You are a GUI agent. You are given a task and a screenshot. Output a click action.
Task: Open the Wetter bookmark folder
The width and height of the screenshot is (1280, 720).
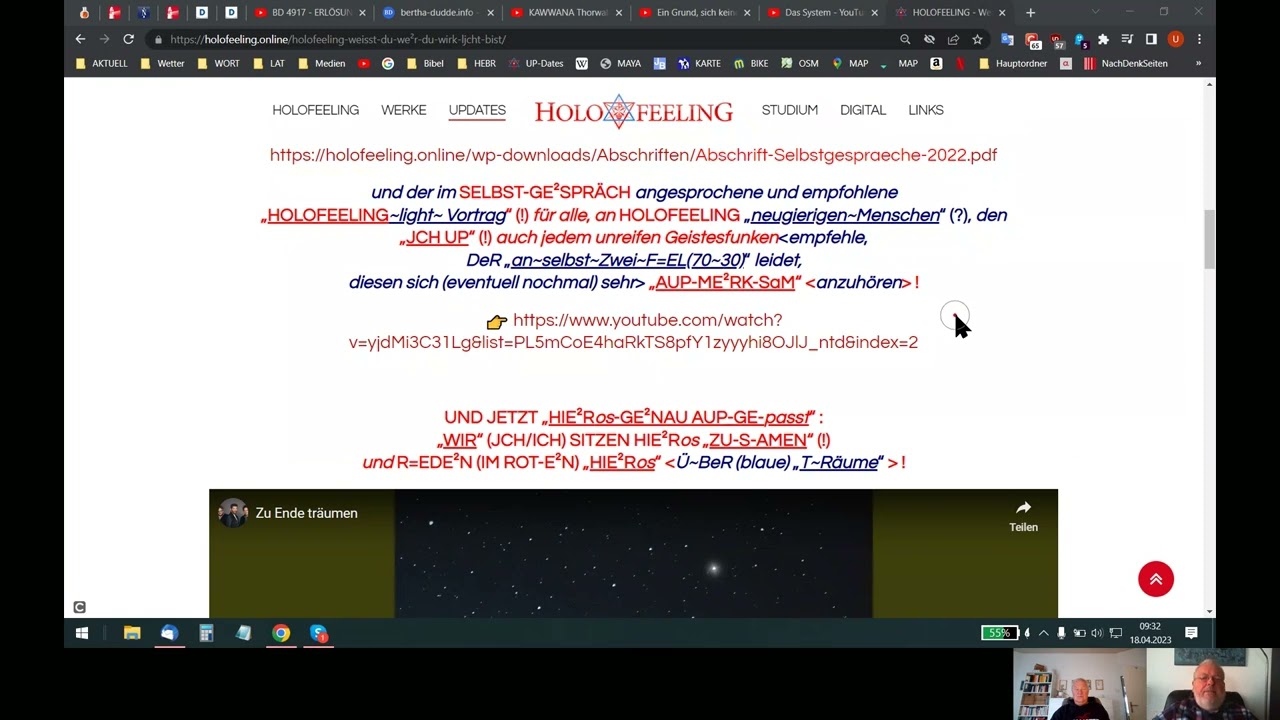click(163, 63)
